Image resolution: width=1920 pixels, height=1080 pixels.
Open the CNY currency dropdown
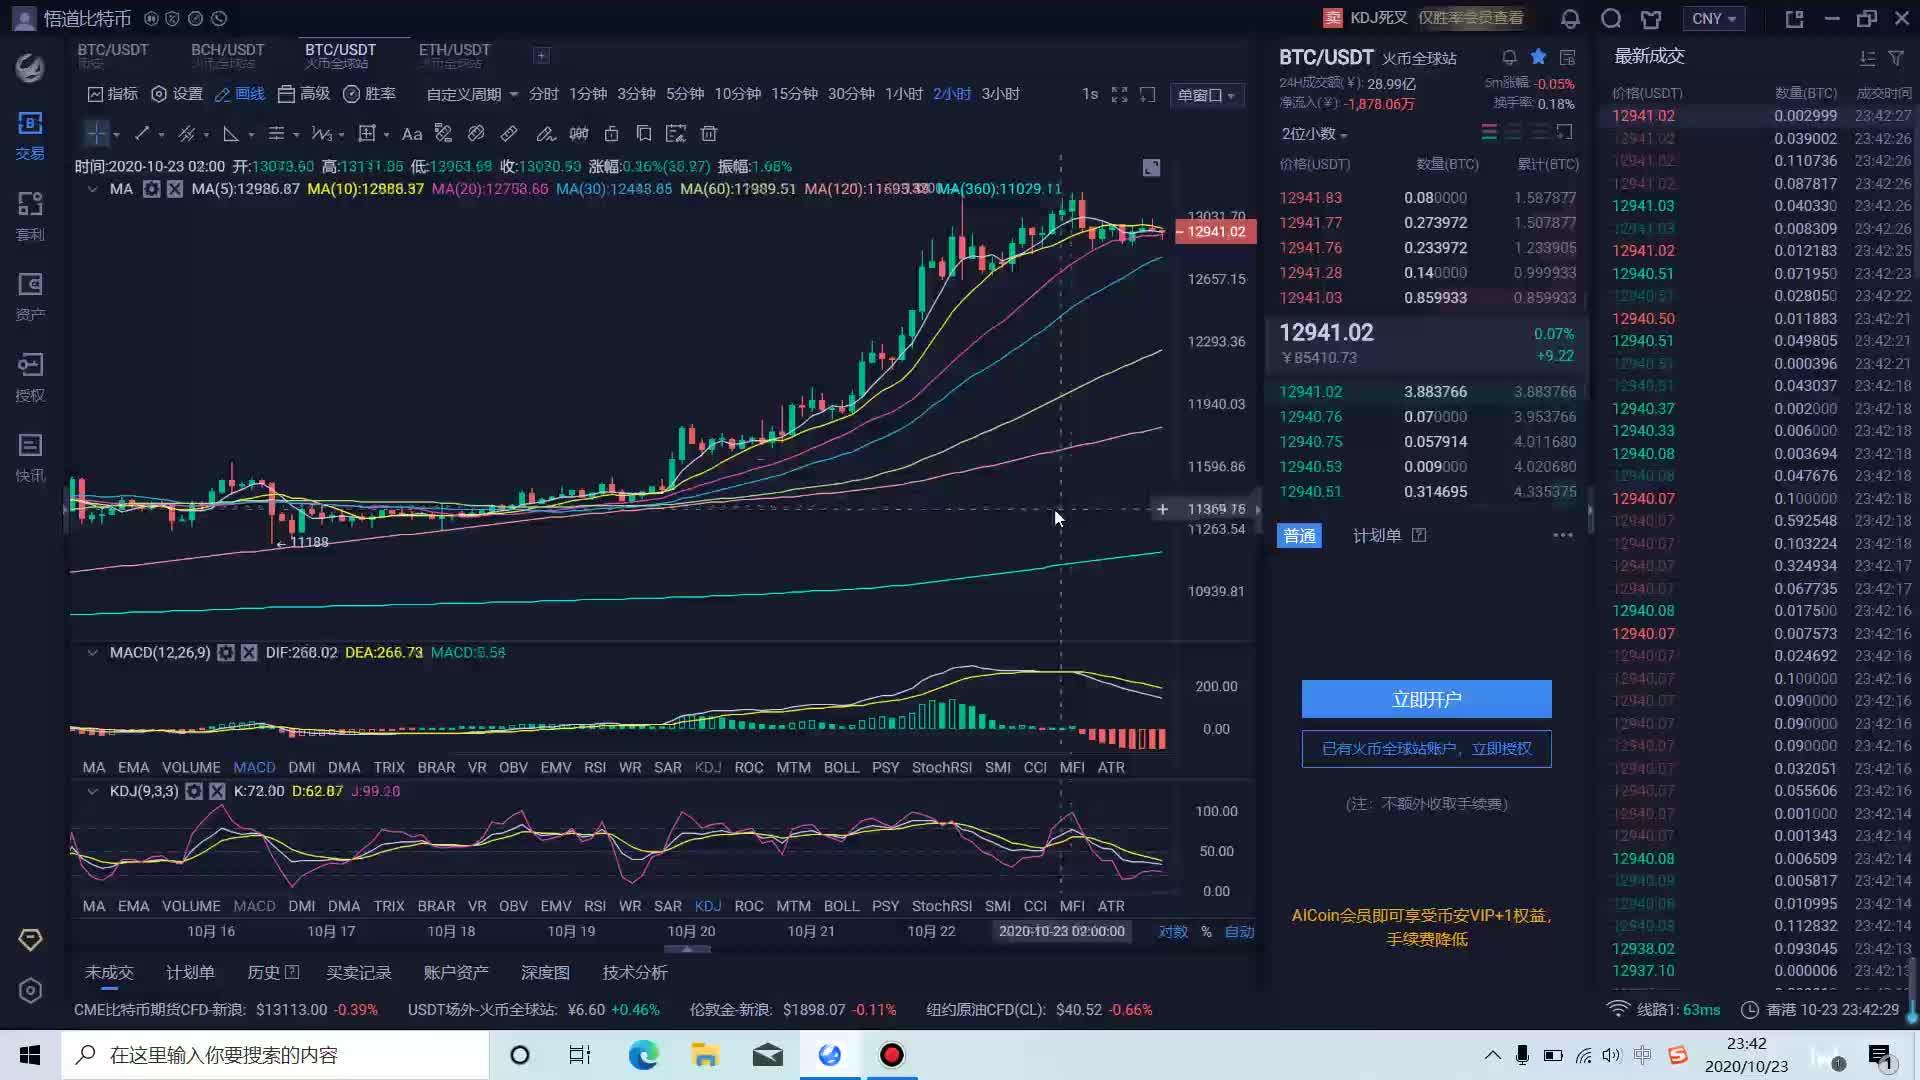click(x=1714, y=18)
